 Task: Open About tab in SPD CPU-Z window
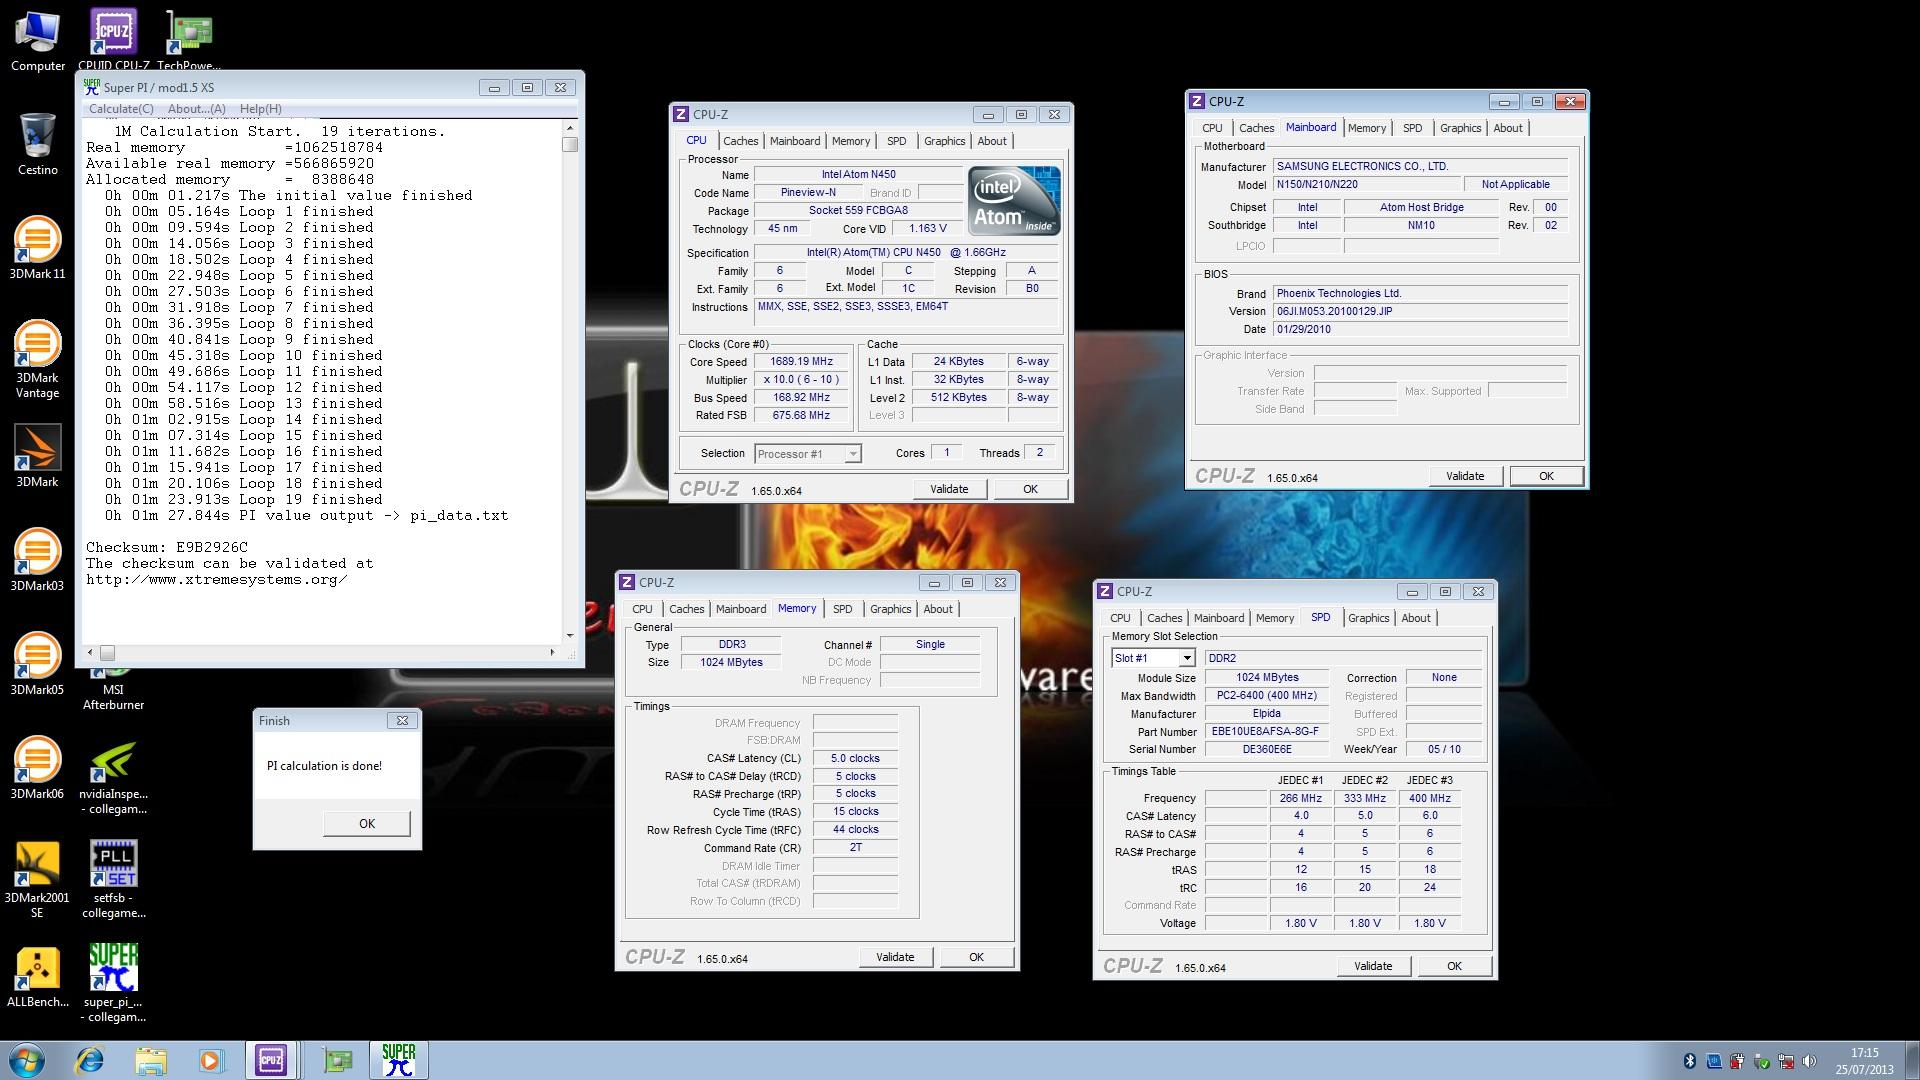1415,618
